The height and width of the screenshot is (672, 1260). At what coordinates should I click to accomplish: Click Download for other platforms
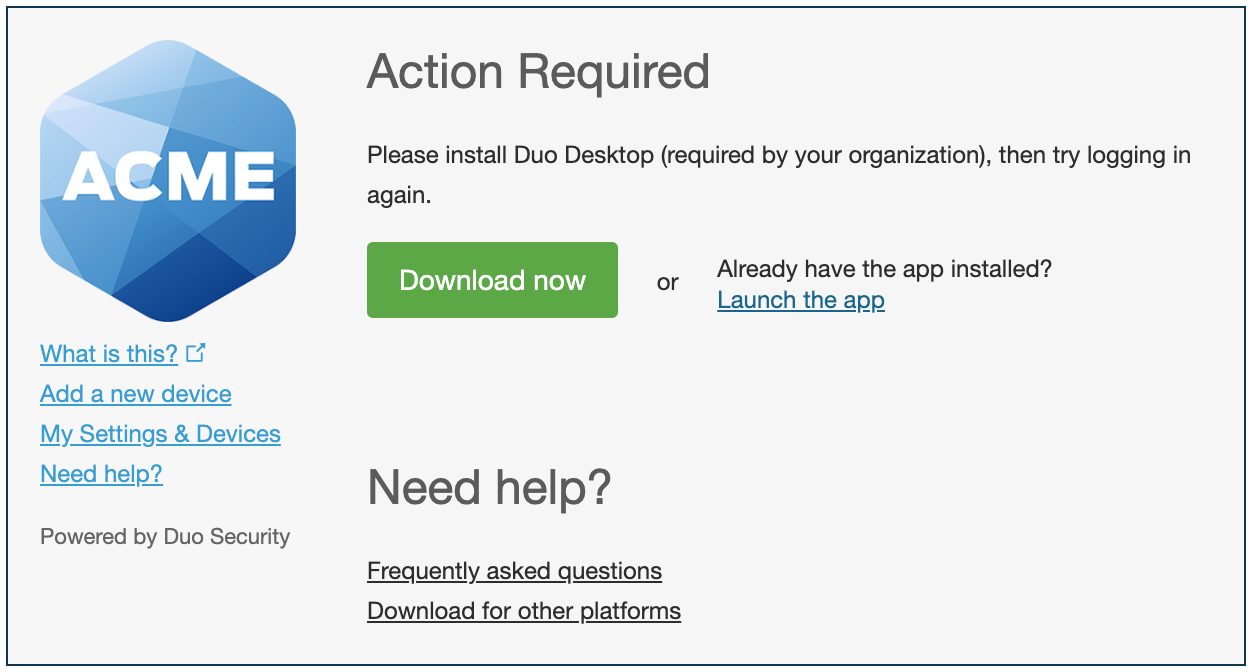524,610
